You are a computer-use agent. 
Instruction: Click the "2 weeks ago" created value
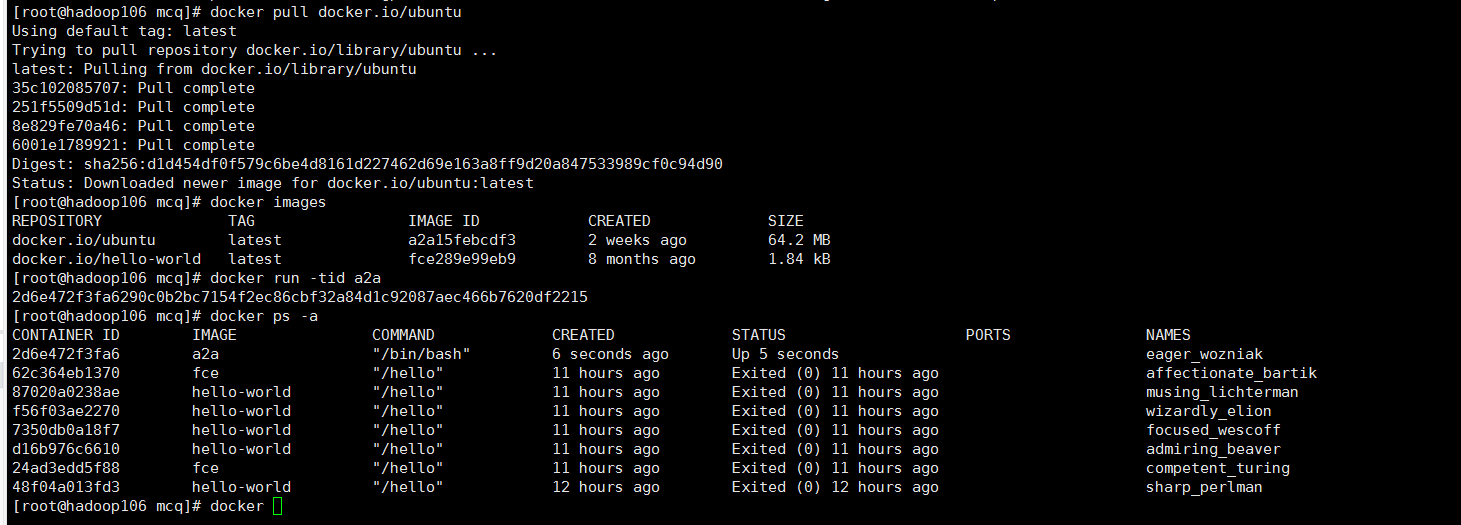pos(637,240)
